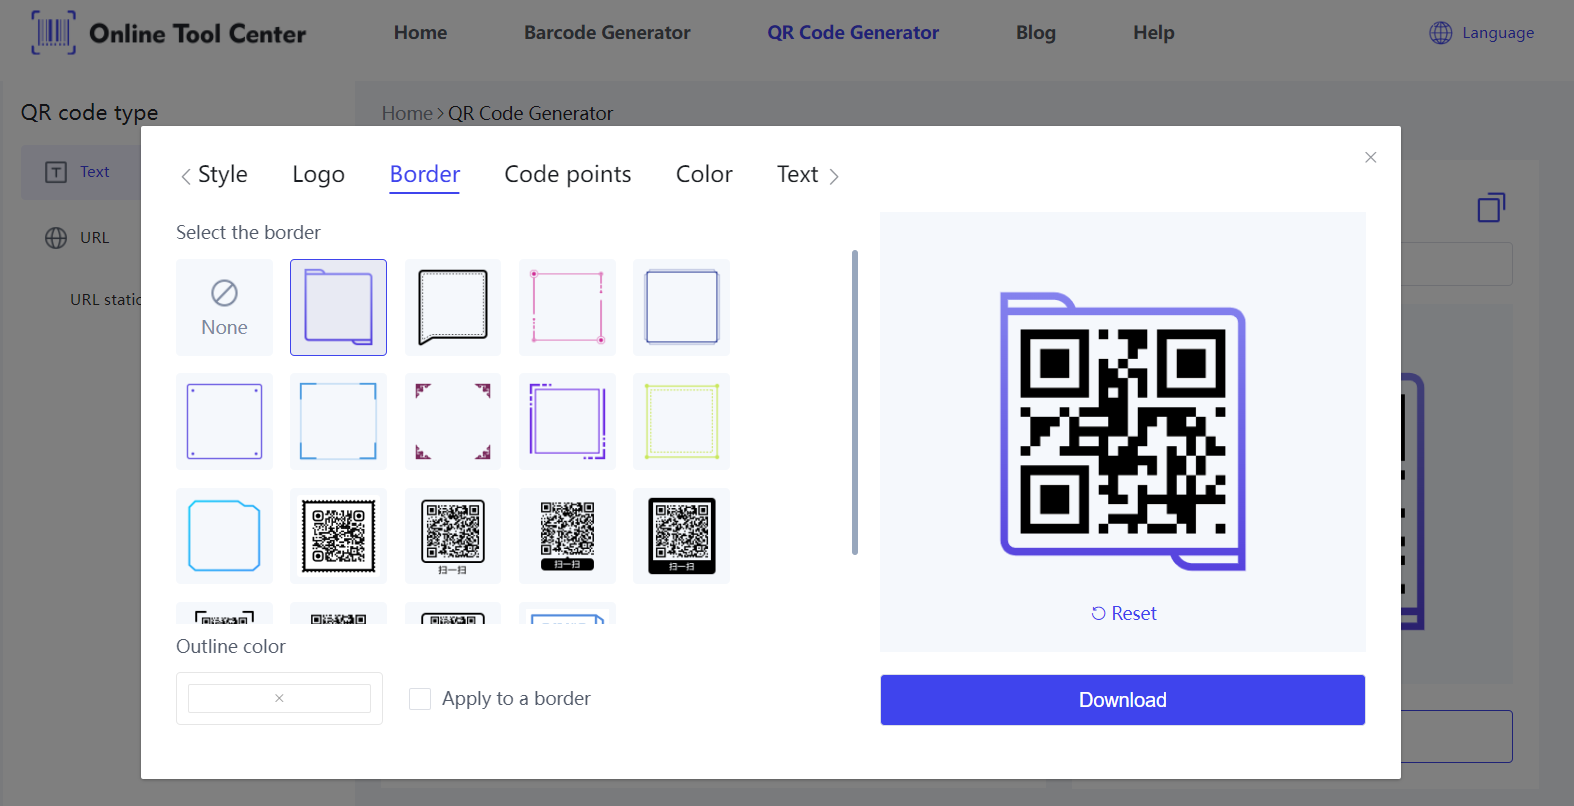1574x806 pixels.
Task: Click the Download button
Action: coord(1122,700)
